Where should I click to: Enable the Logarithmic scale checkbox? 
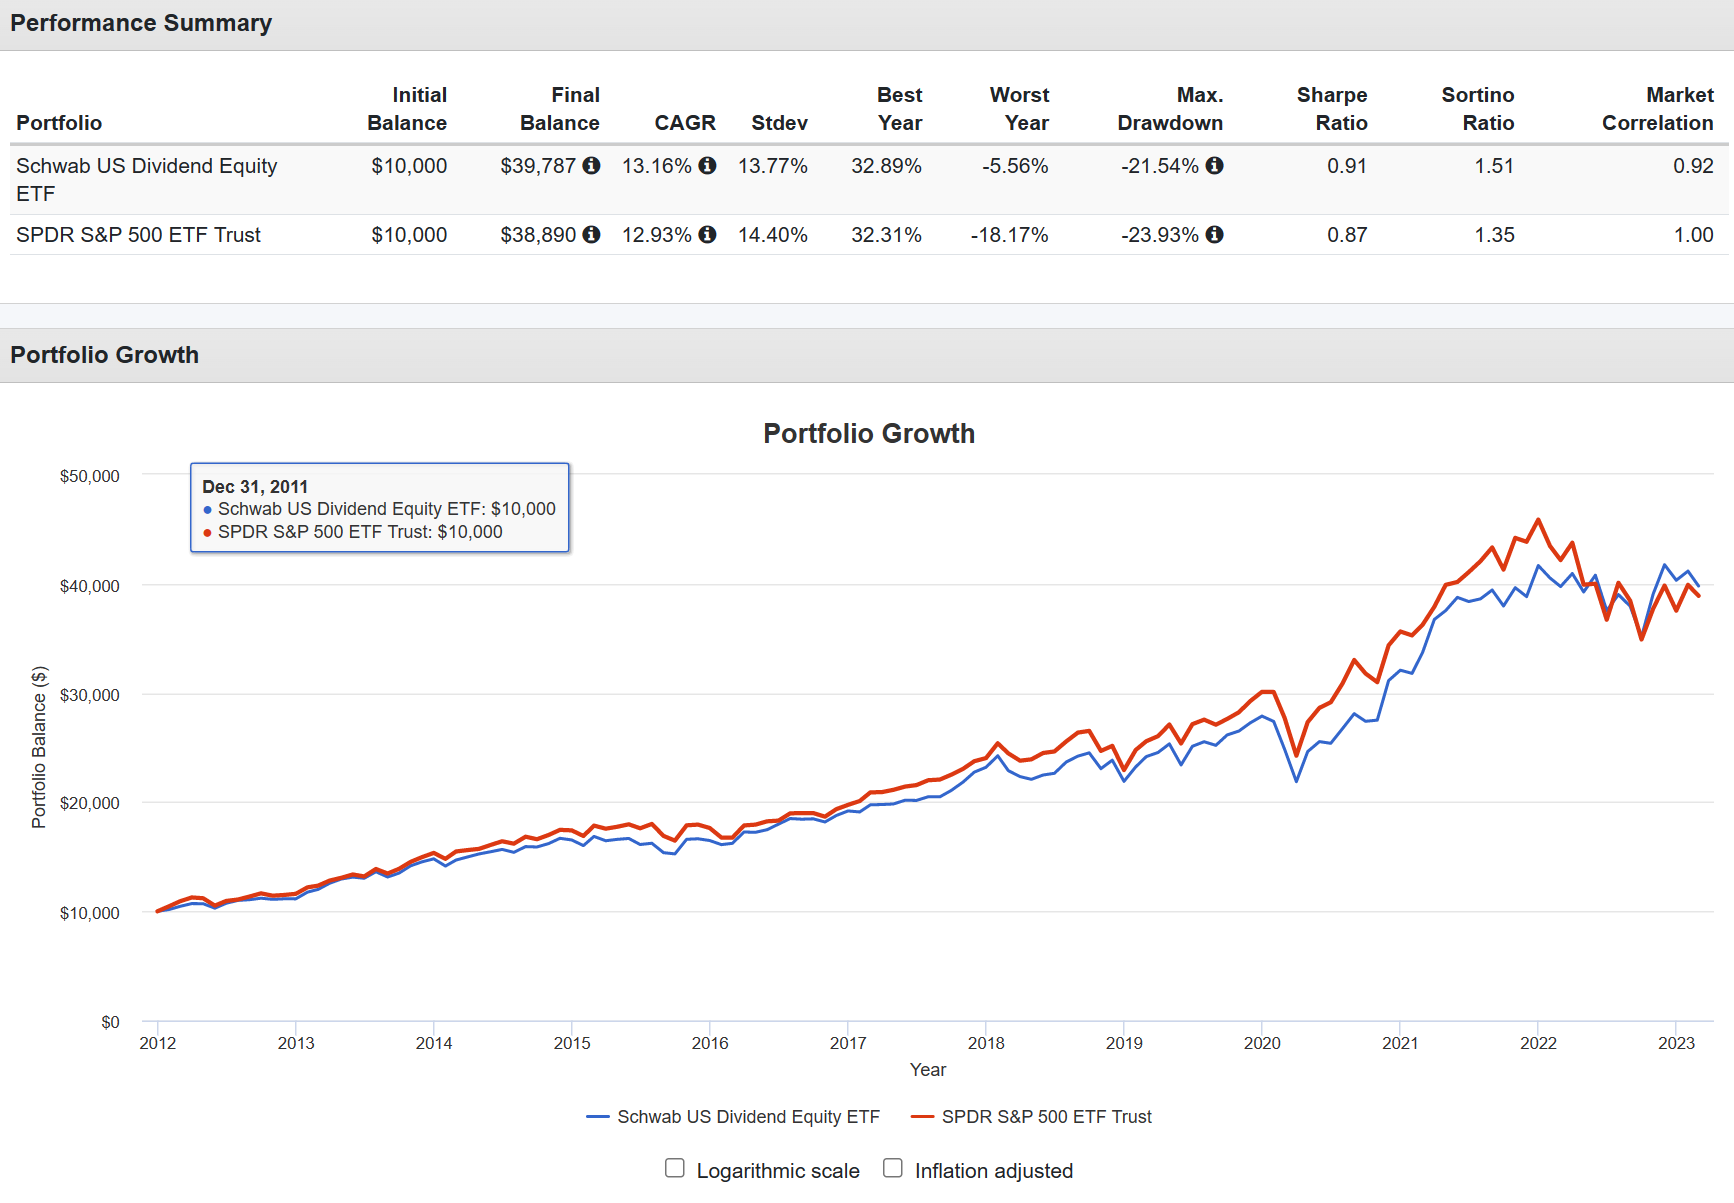pos(675,1168)
